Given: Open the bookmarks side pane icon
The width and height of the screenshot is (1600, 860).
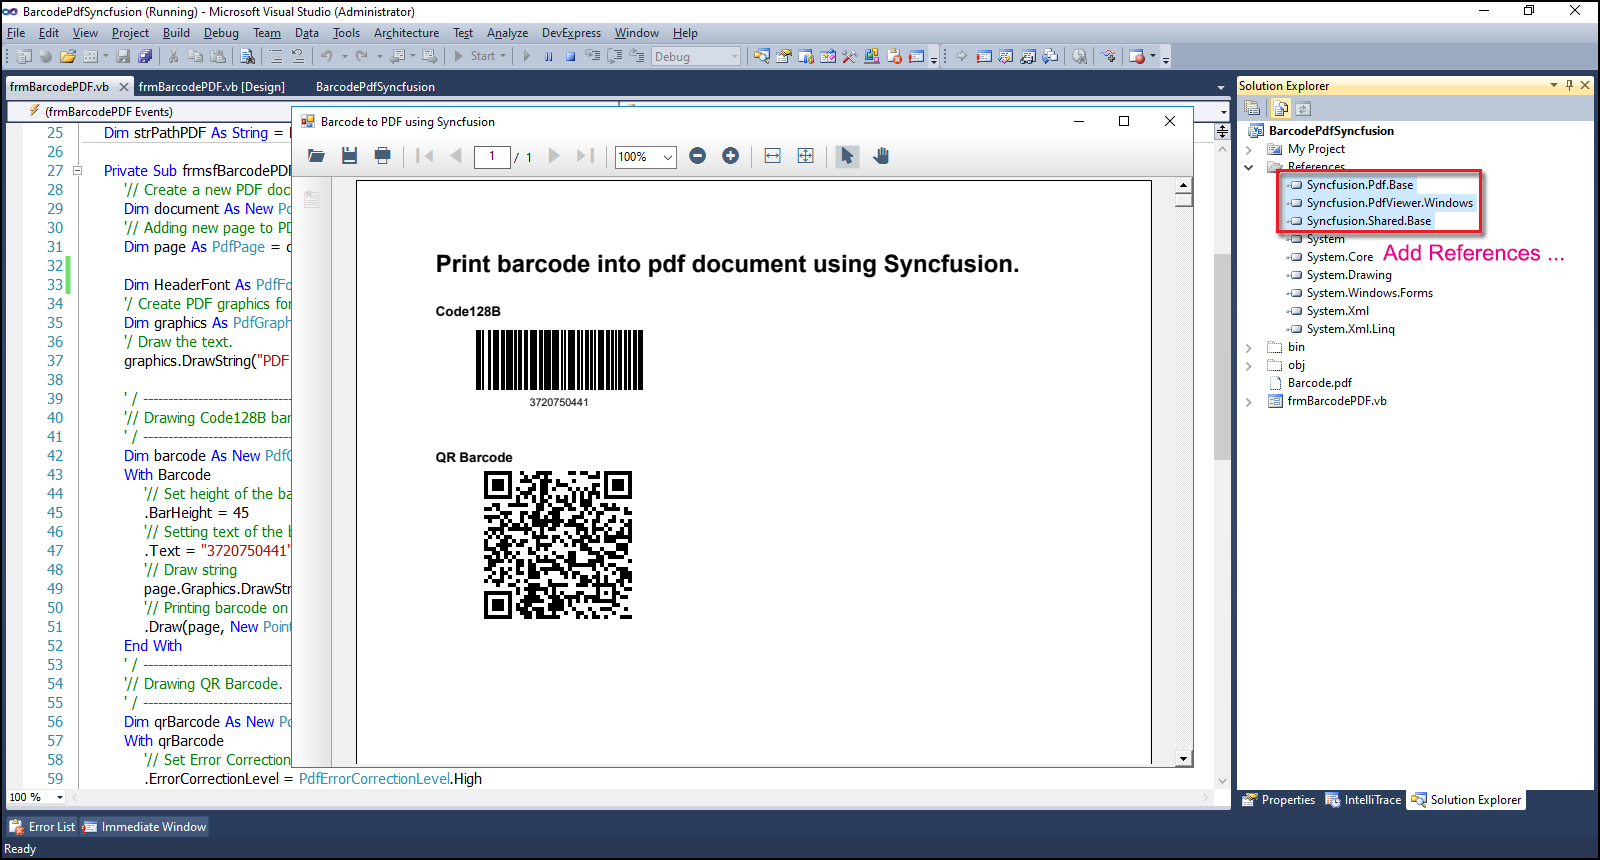Looking at the screenshot, I should pyautogui.click(x=312, y=199).
